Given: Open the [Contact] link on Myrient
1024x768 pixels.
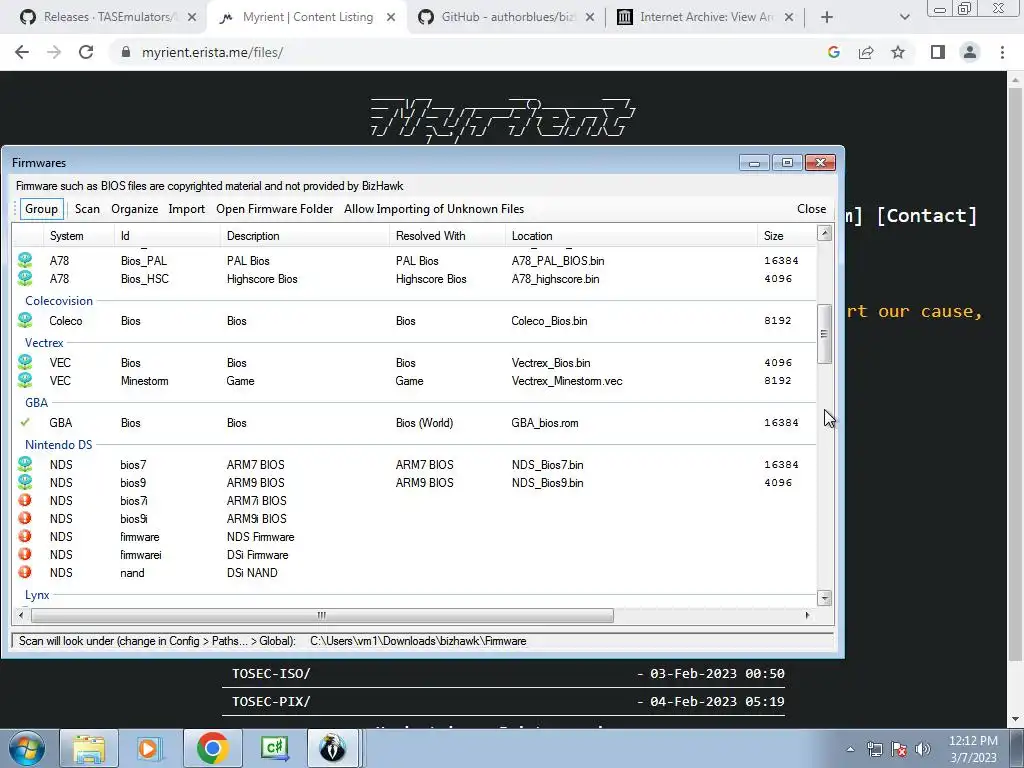Looking at the screenshot, I should pos(927,216).
